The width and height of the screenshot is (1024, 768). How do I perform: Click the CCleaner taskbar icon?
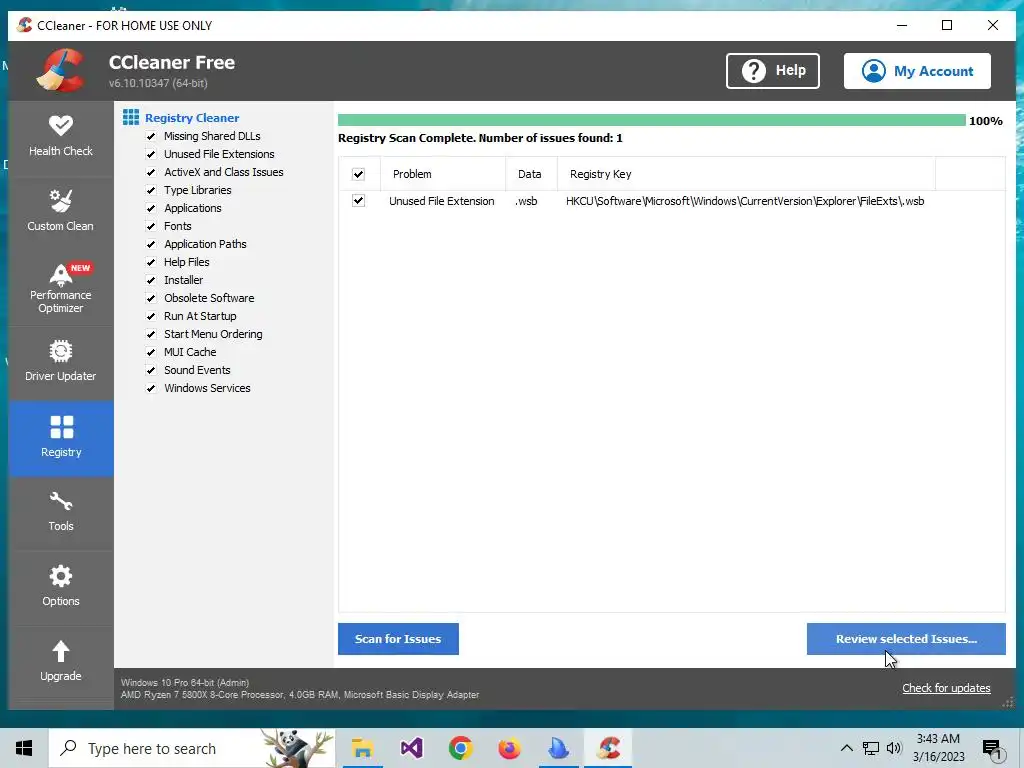pyautogui.click(x=608, y=748)
